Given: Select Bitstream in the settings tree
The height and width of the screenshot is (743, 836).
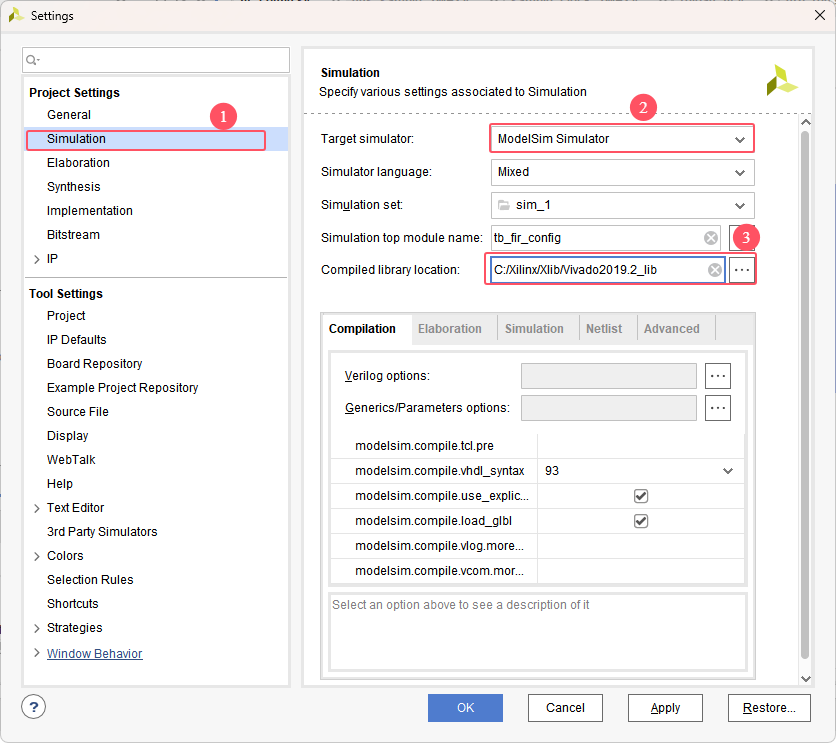Looking at the screenshot, I should 73,235.
